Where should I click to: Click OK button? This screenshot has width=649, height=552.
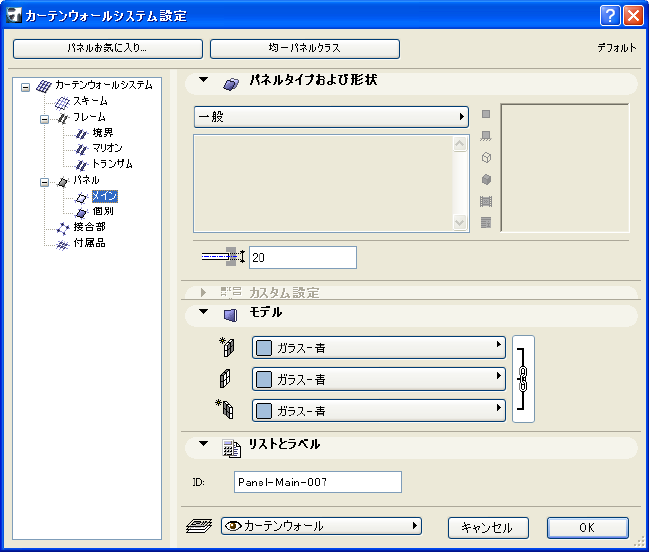point(588,528)
